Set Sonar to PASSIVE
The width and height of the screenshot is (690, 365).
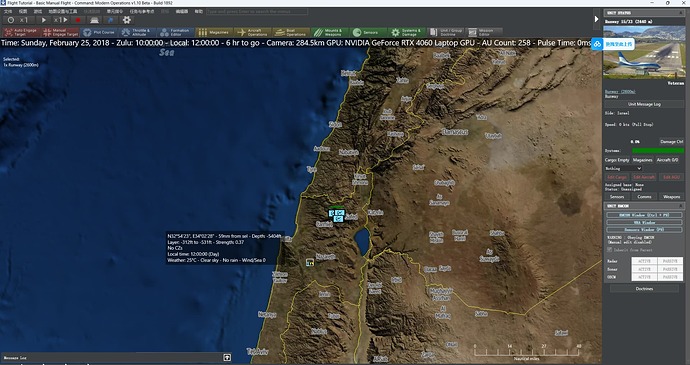pyautogui.click(x=670, y=269)
